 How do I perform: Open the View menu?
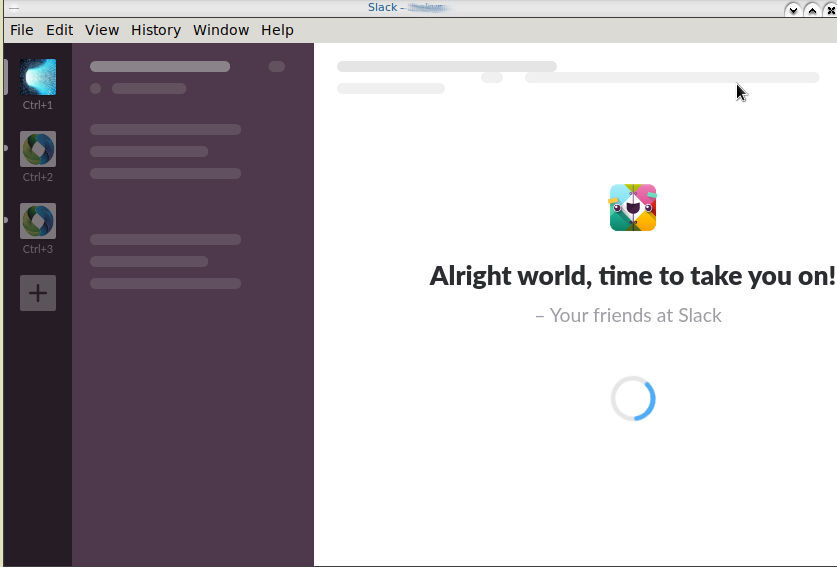point(102,30)
